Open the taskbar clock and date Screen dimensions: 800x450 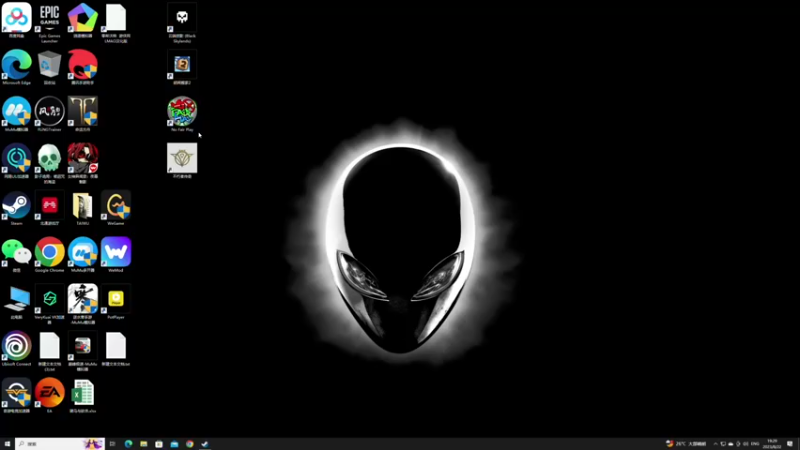click(x=772, y=444)
